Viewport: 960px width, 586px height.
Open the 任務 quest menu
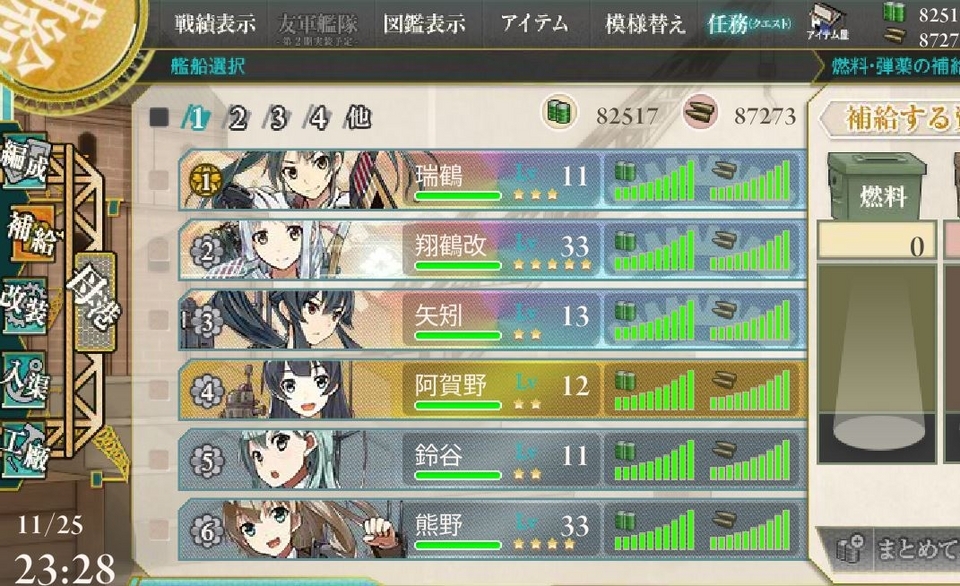tap(749, 24)
